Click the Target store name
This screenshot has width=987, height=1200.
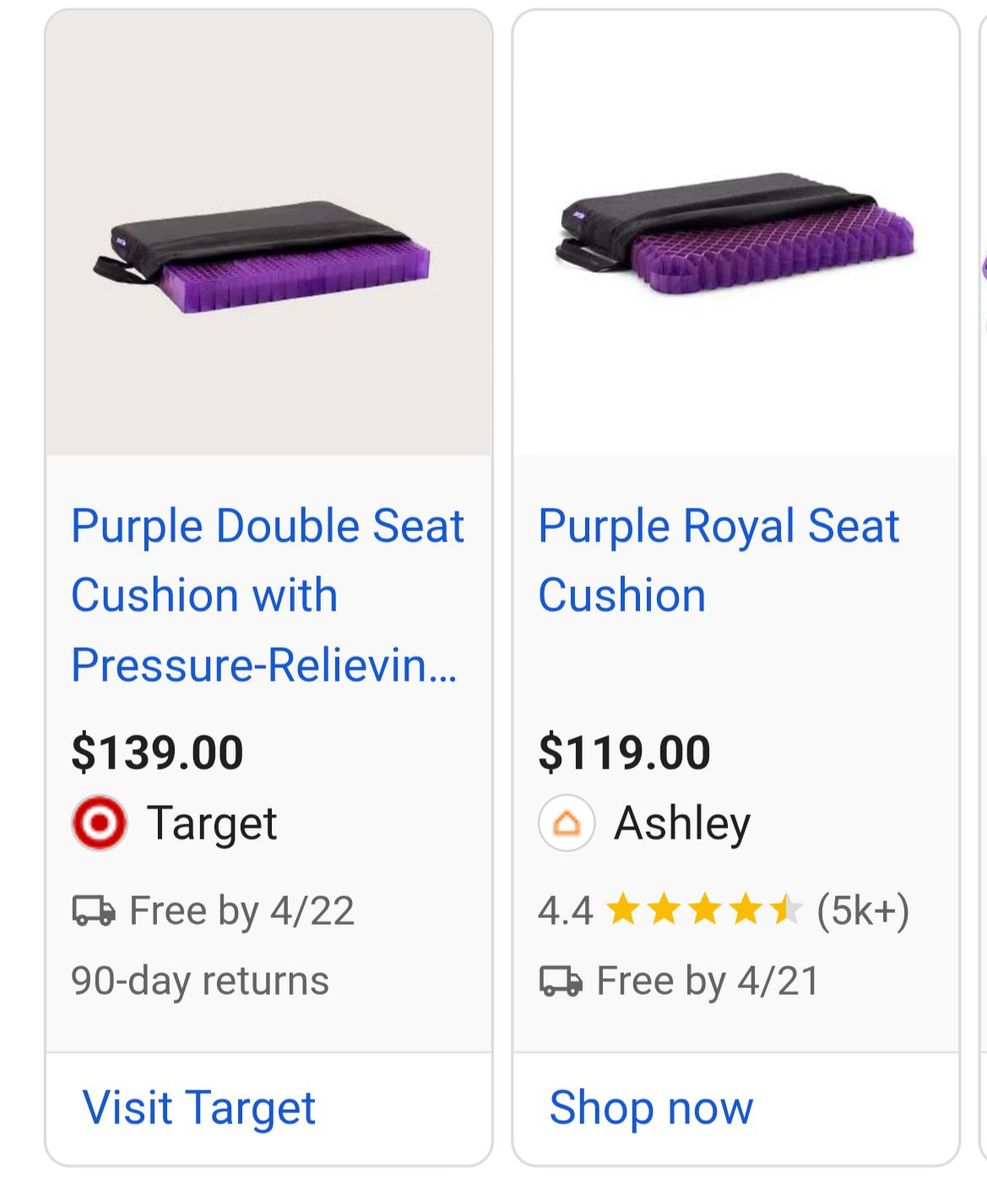pyautogui.click(x=211, y=823)
